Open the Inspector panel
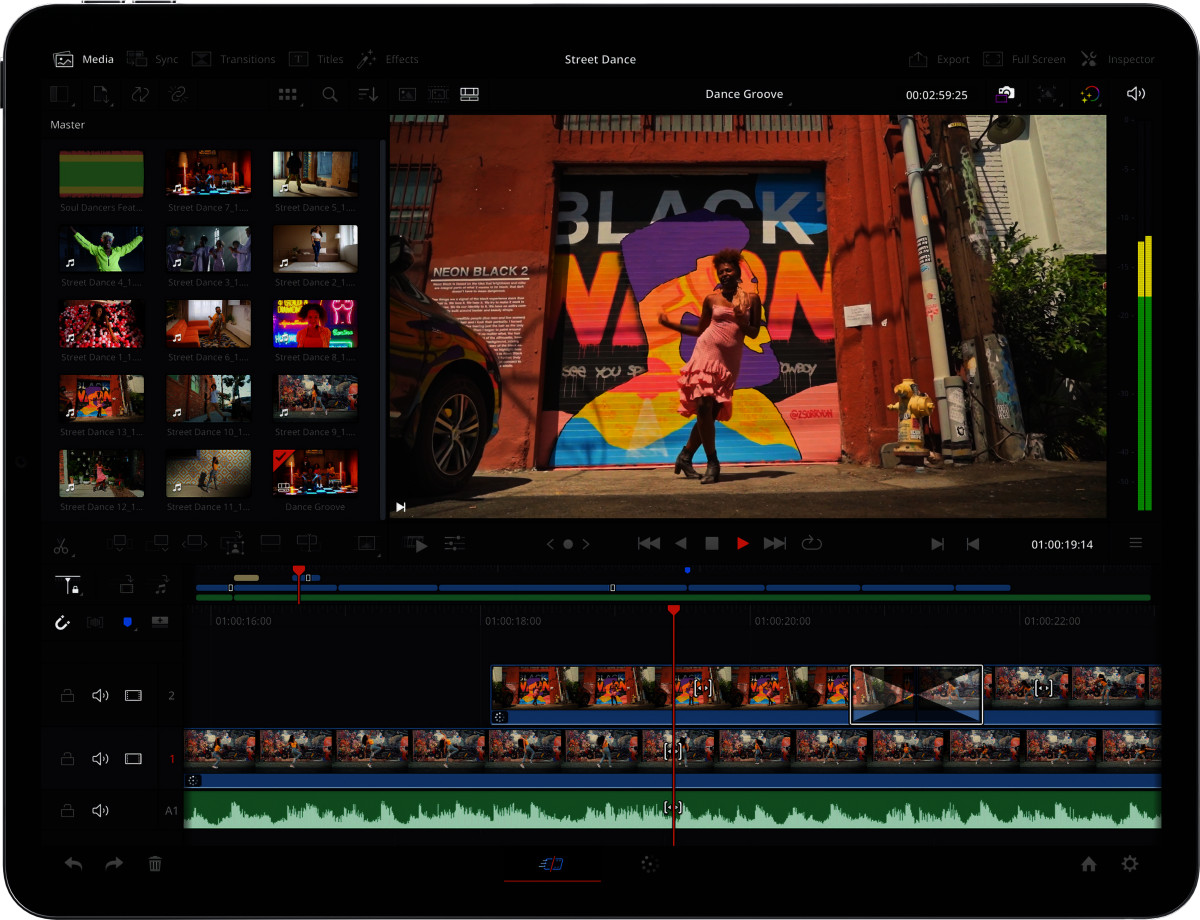The image size is (1200, 920). coord(1117,59)
